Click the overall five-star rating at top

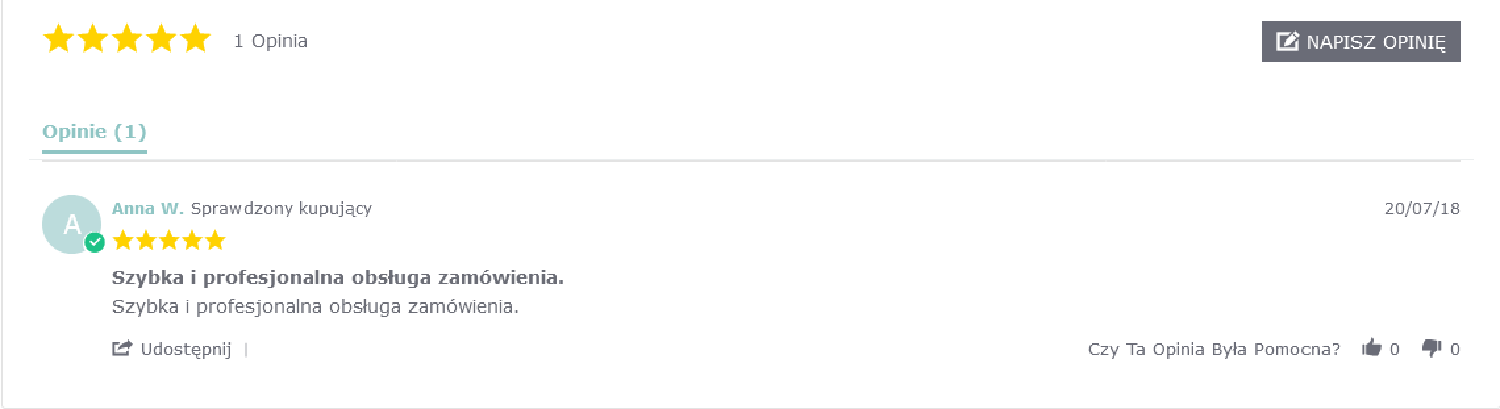point(126,40)
